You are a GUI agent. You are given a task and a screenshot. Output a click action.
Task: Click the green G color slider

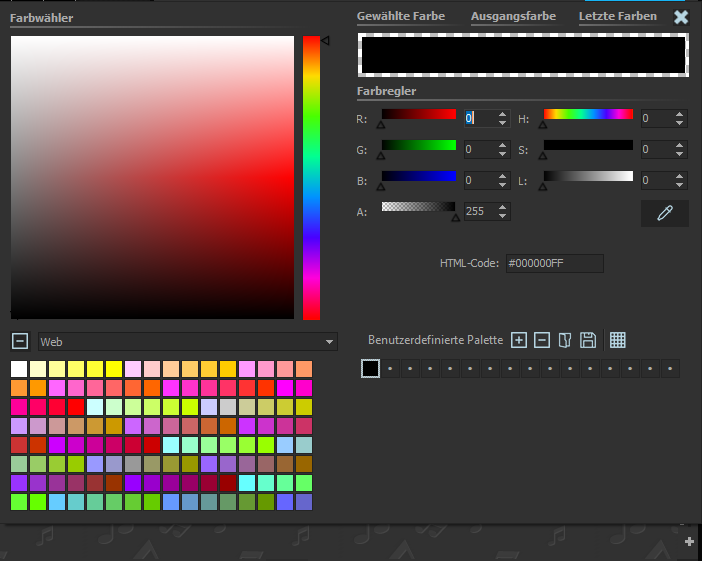[419, 145]
